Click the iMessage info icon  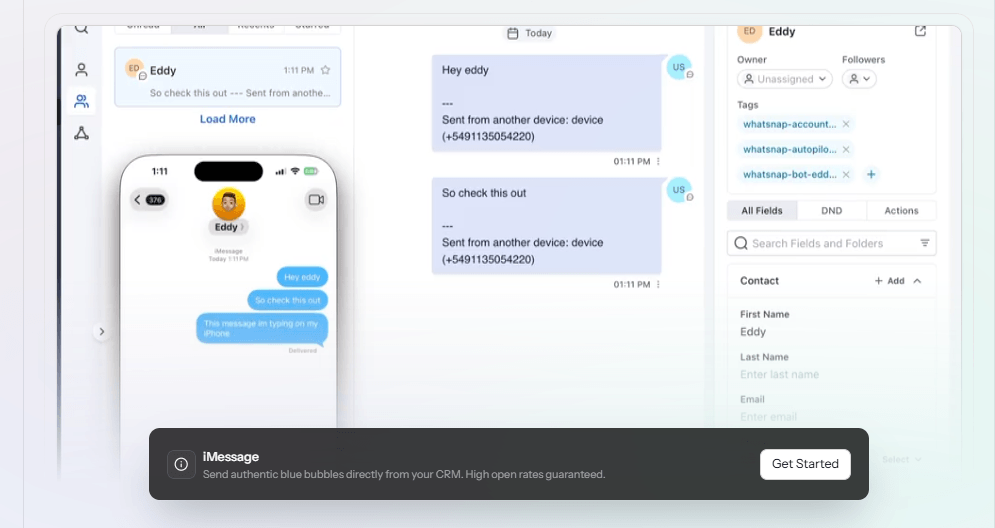coord(181,465)
